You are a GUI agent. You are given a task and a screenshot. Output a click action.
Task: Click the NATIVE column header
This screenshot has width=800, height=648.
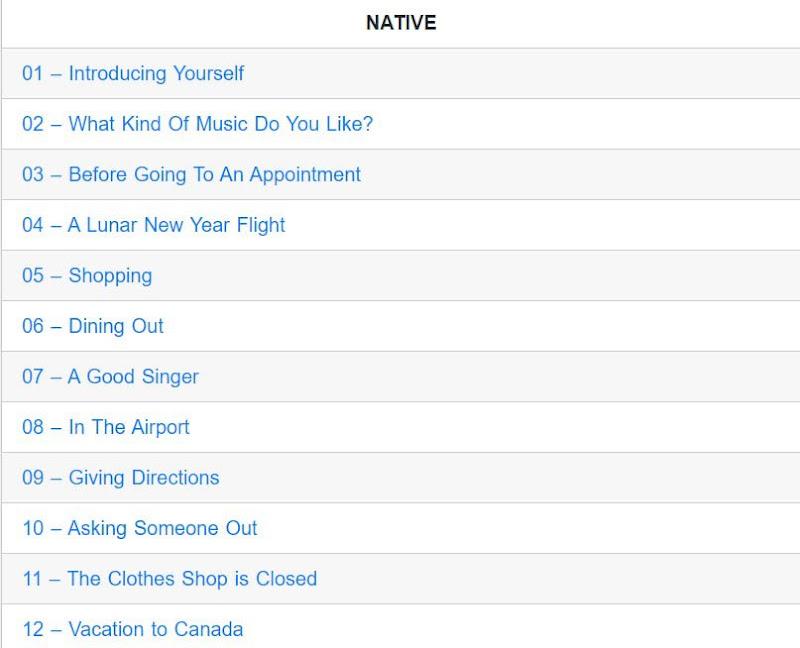click(401, 23)
